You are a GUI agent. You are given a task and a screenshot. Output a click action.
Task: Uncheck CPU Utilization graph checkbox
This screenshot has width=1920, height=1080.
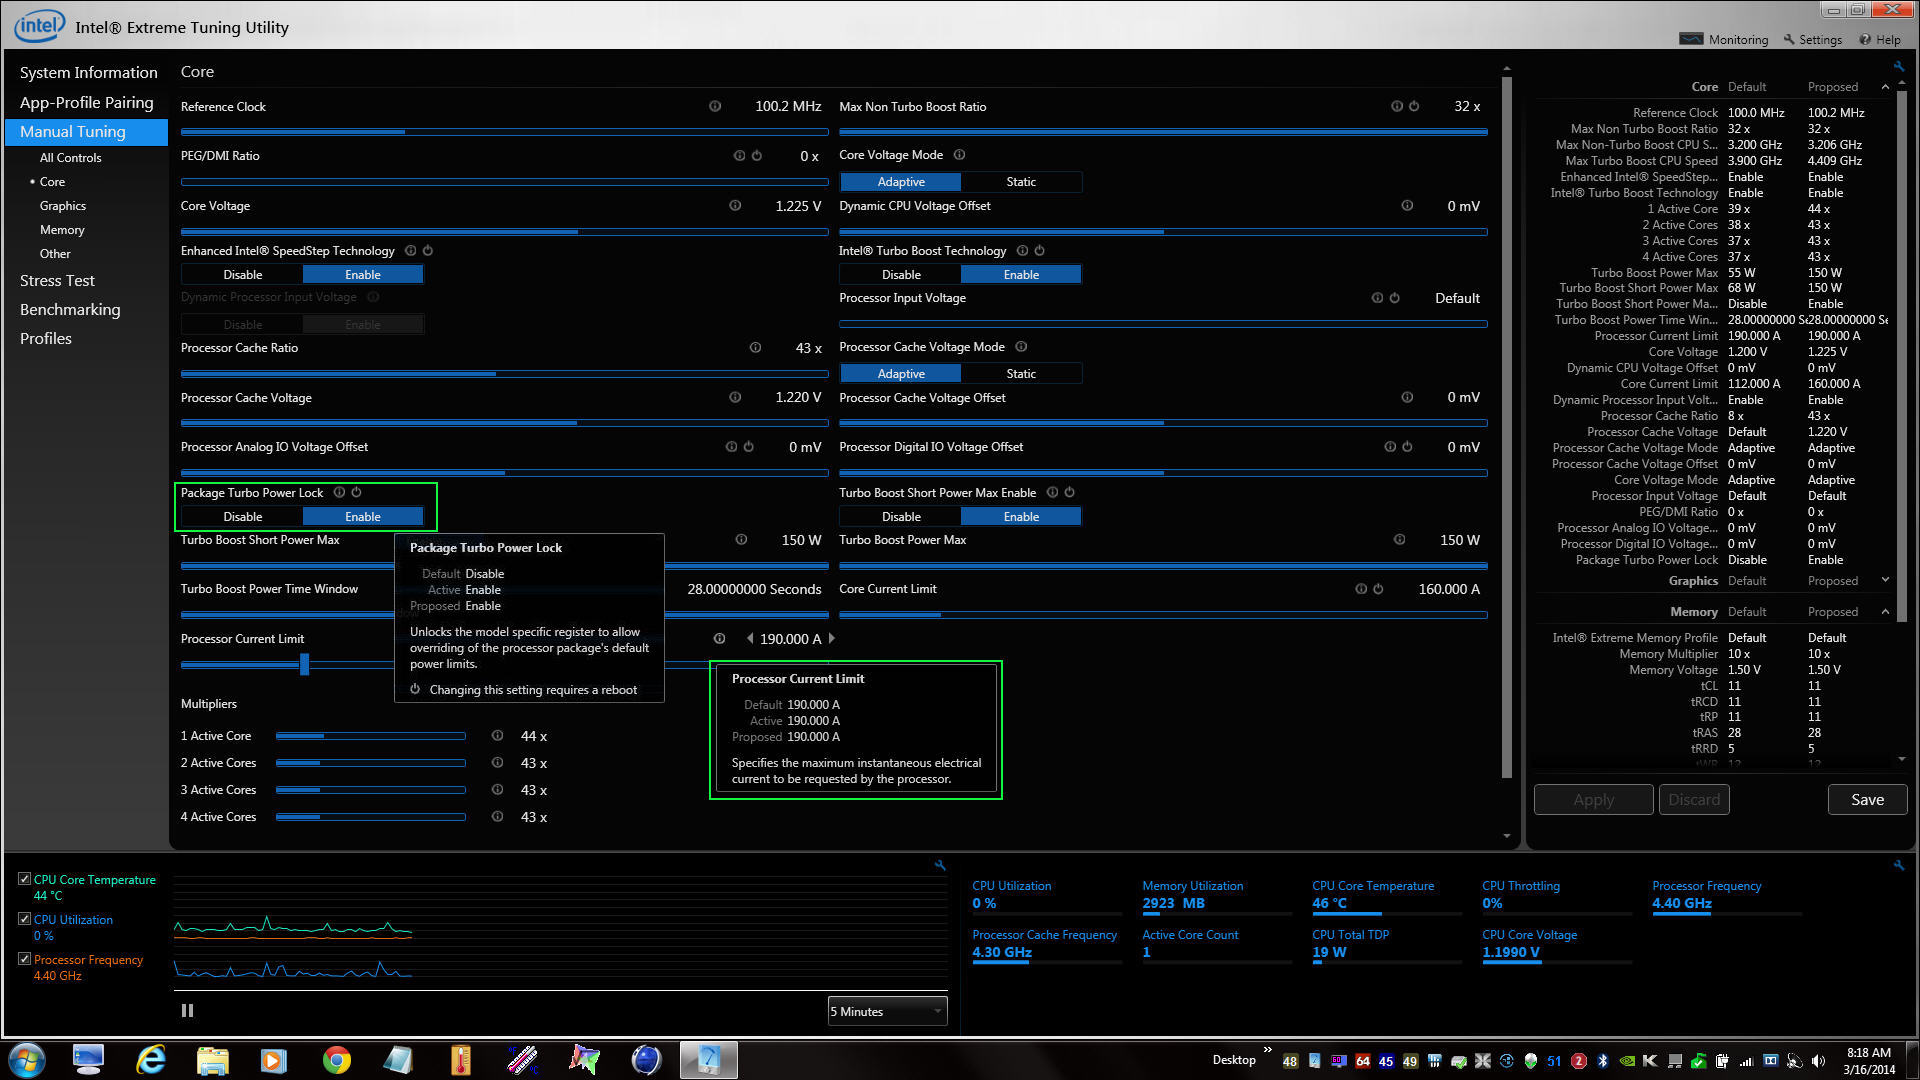(x=25, y=919)
